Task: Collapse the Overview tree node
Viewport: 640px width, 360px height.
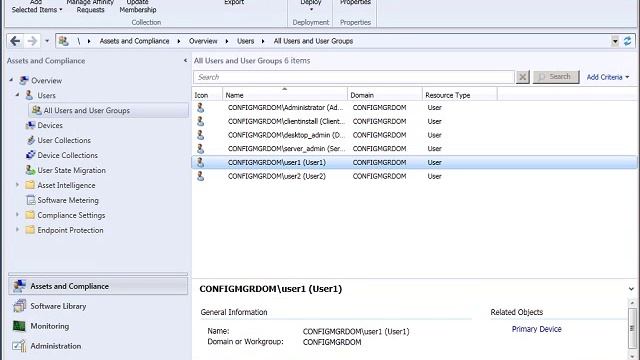Action: coord(11,80)
